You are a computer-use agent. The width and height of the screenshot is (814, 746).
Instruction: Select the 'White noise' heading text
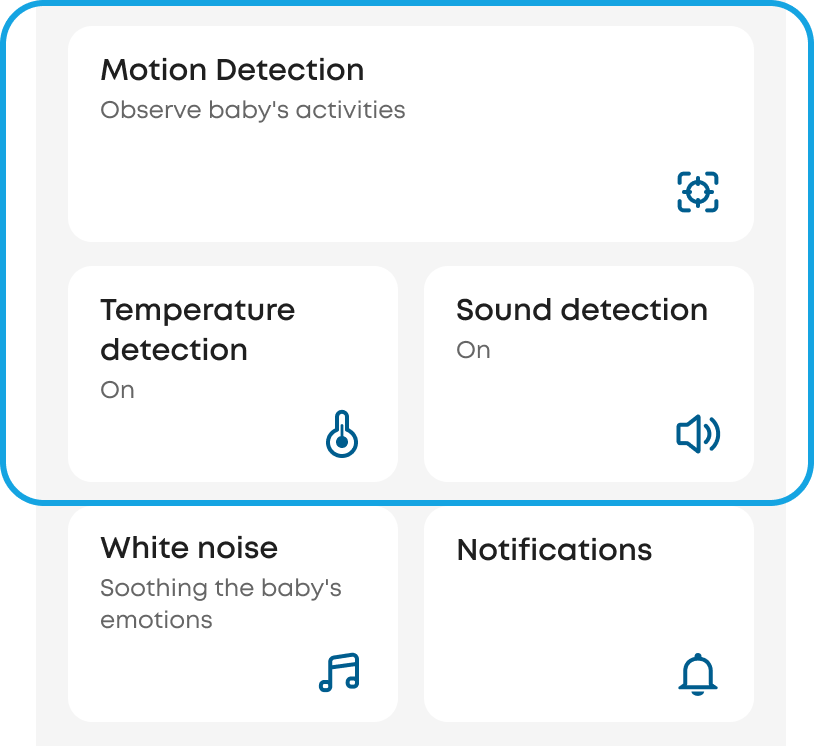[189, 548]
